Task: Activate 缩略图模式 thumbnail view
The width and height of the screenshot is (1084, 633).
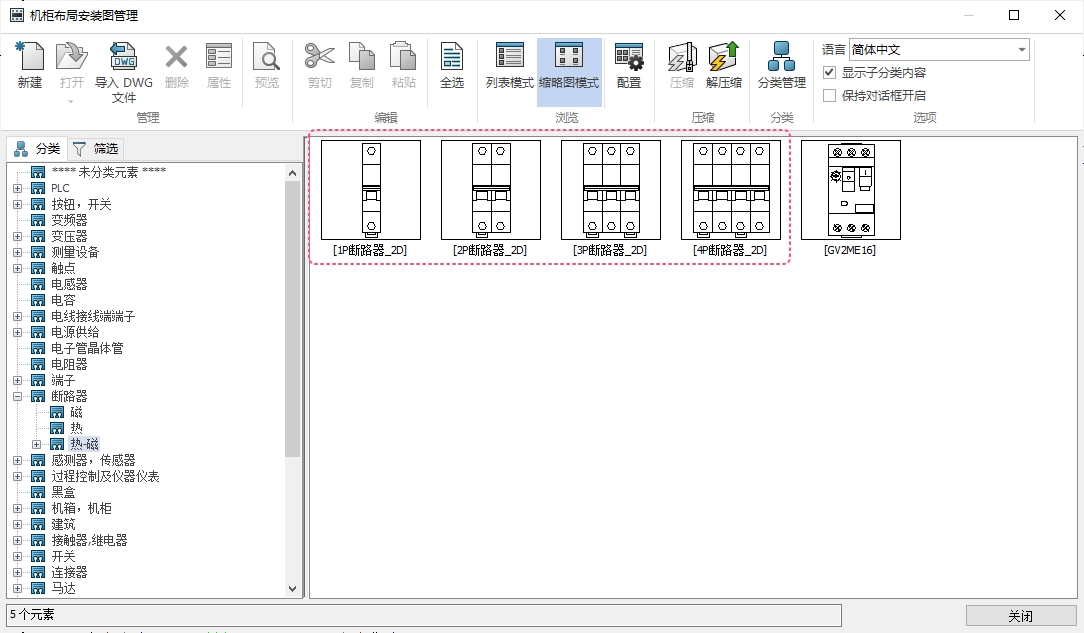Action: [569, 60]
